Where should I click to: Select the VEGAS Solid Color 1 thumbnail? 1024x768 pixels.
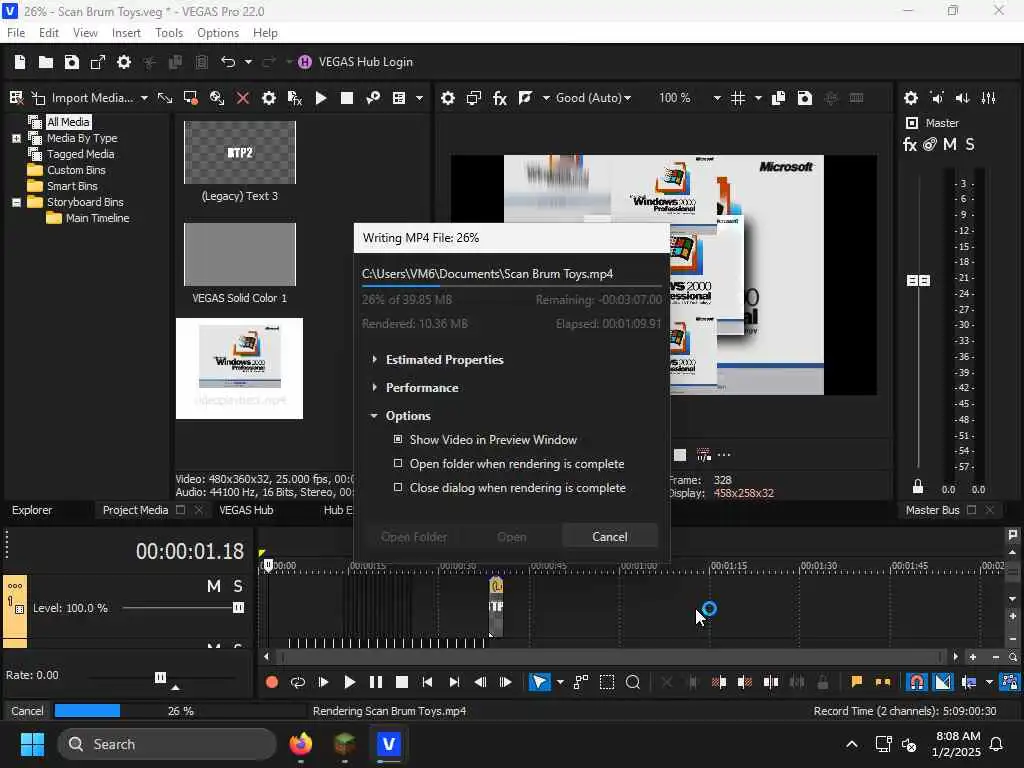point(240,255)
